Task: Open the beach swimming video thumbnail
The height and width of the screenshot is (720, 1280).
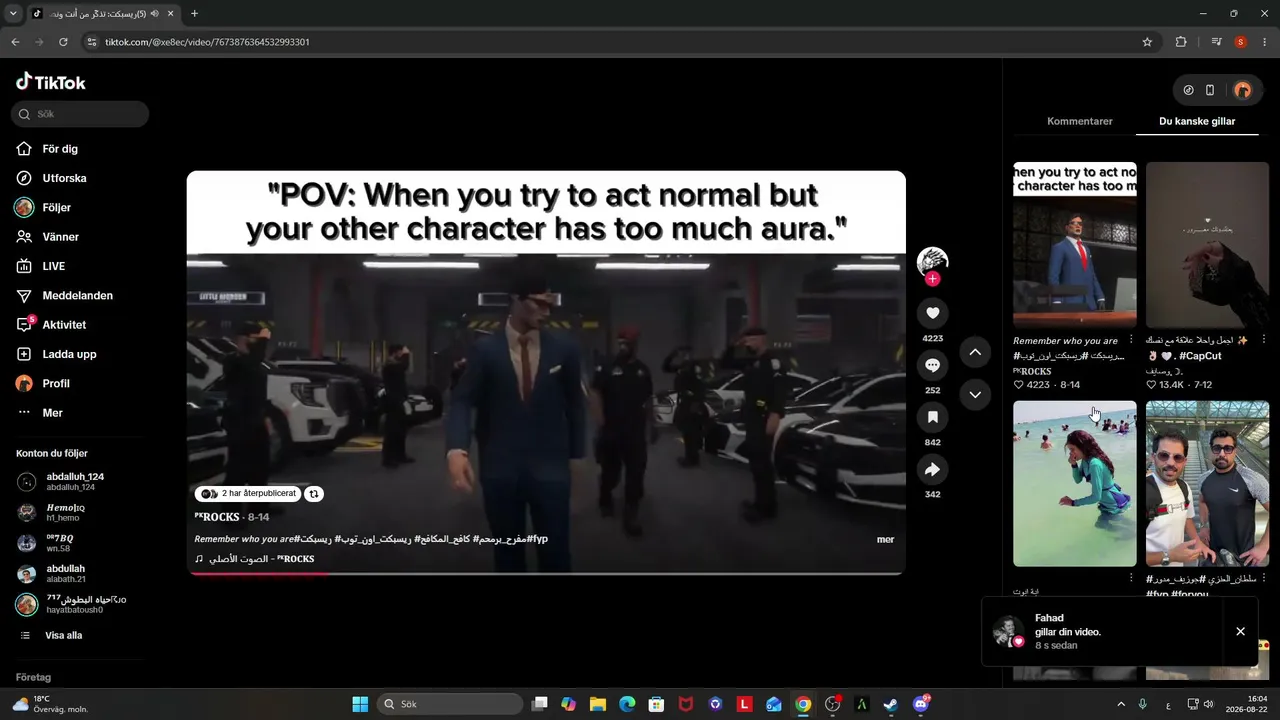Action: coord(1075,484)
